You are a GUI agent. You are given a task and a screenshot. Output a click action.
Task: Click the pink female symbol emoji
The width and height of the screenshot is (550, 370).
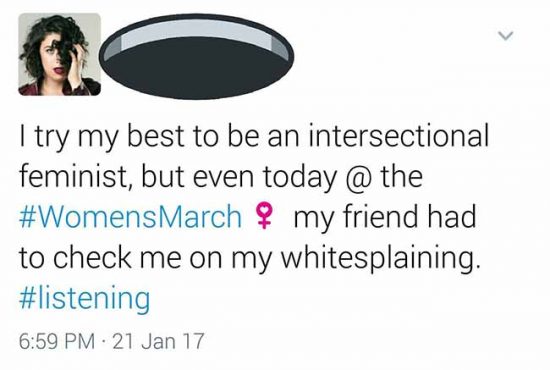point(265,216)
